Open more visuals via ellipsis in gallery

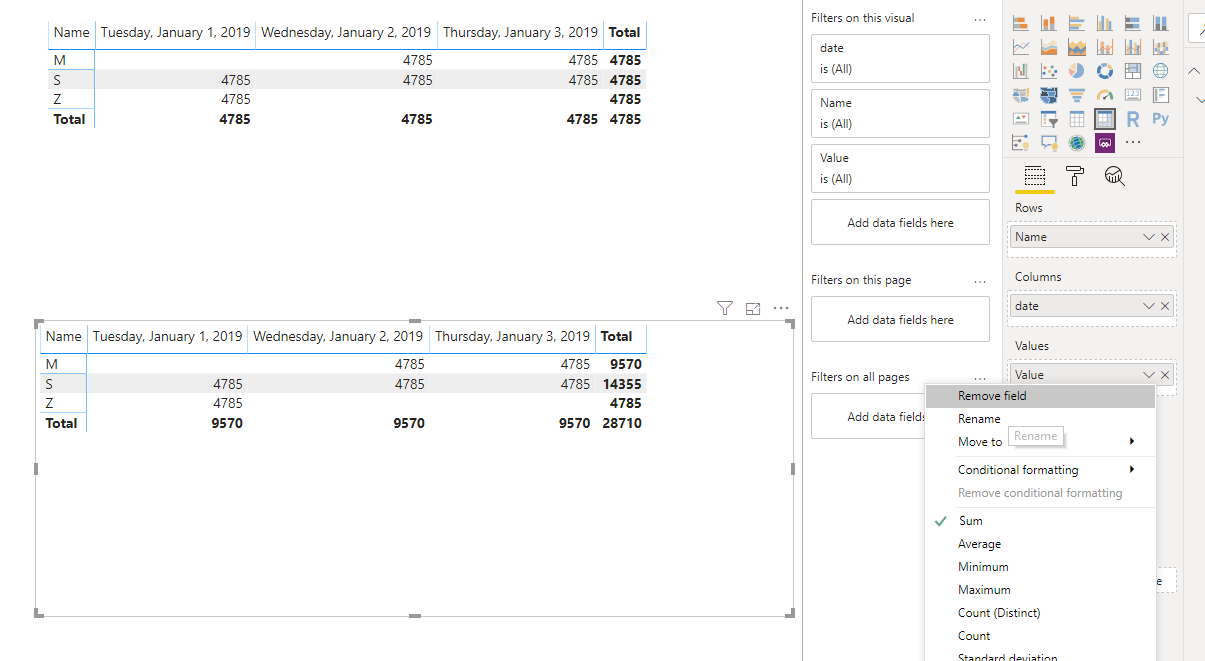pyautogui.click(x=1133, y=142)
